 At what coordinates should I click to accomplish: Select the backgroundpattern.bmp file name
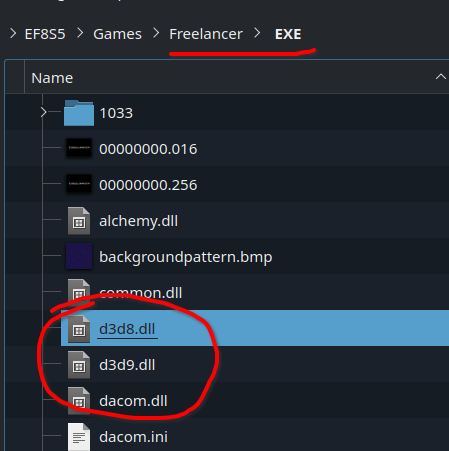pos(186,257)
